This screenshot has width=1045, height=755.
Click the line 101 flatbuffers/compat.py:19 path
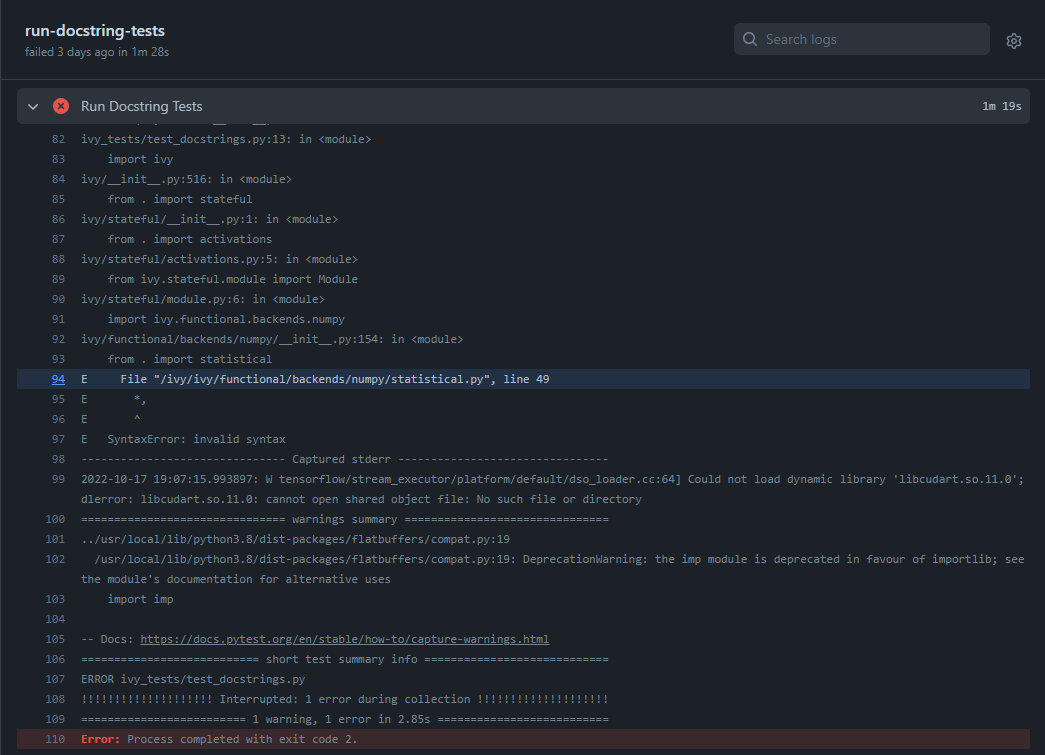295,539
